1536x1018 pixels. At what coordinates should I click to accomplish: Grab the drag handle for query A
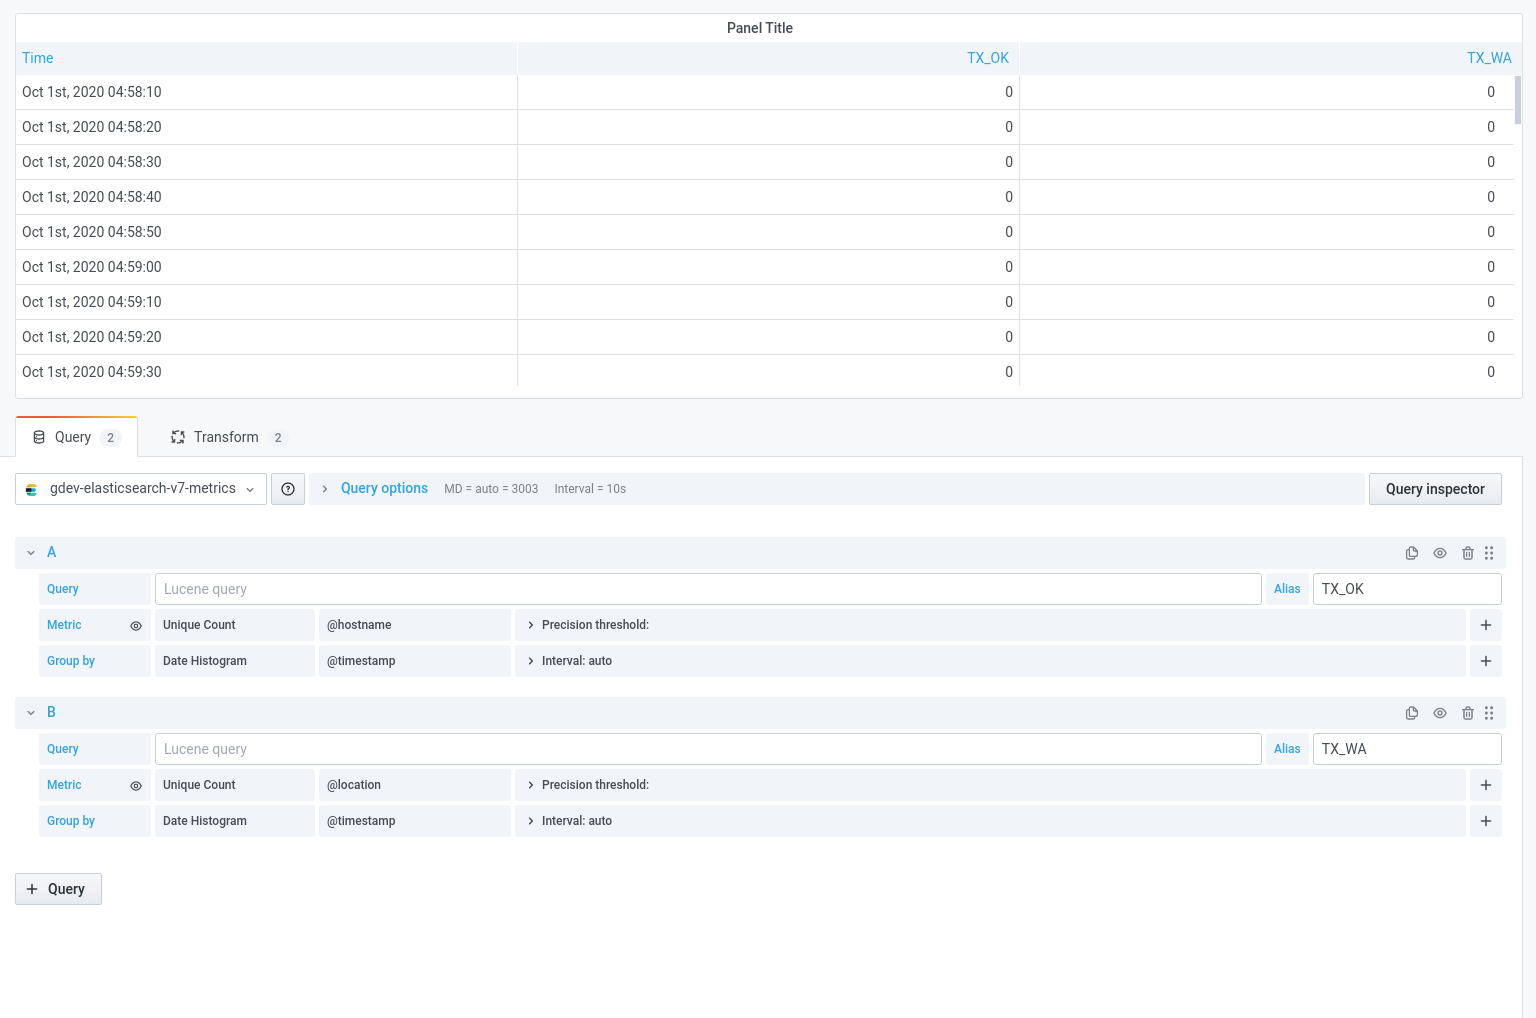(x=1489, y=553)
